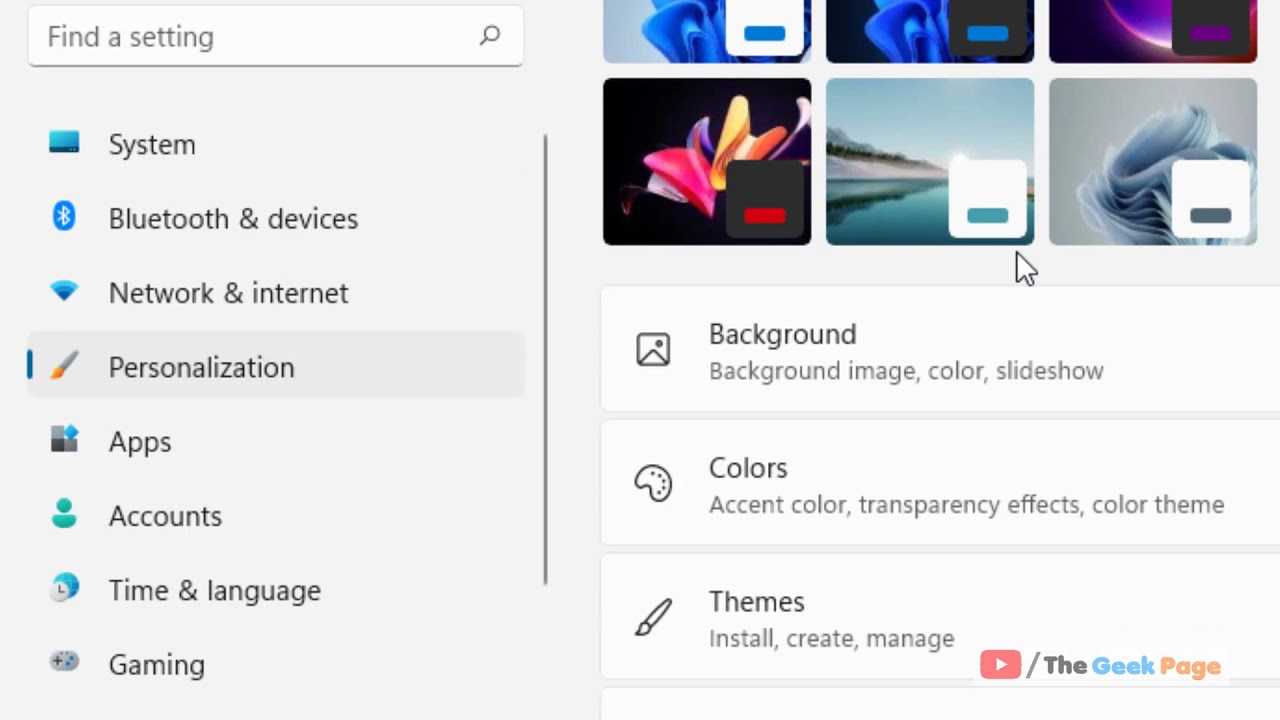Click 'Background image, color, slideshow' text
1280x720 pixels.
[906, 371]
